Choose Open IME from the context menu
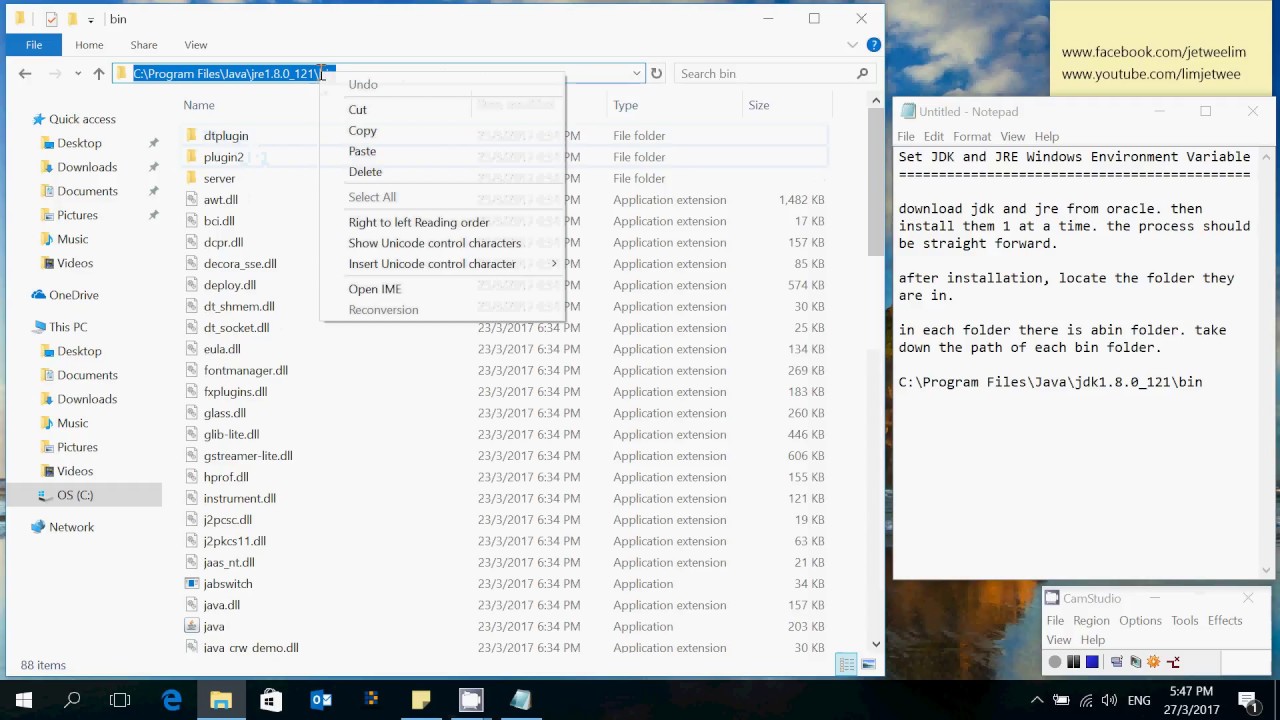Viewport: 1280px width, 720px height. coord(374,289)
